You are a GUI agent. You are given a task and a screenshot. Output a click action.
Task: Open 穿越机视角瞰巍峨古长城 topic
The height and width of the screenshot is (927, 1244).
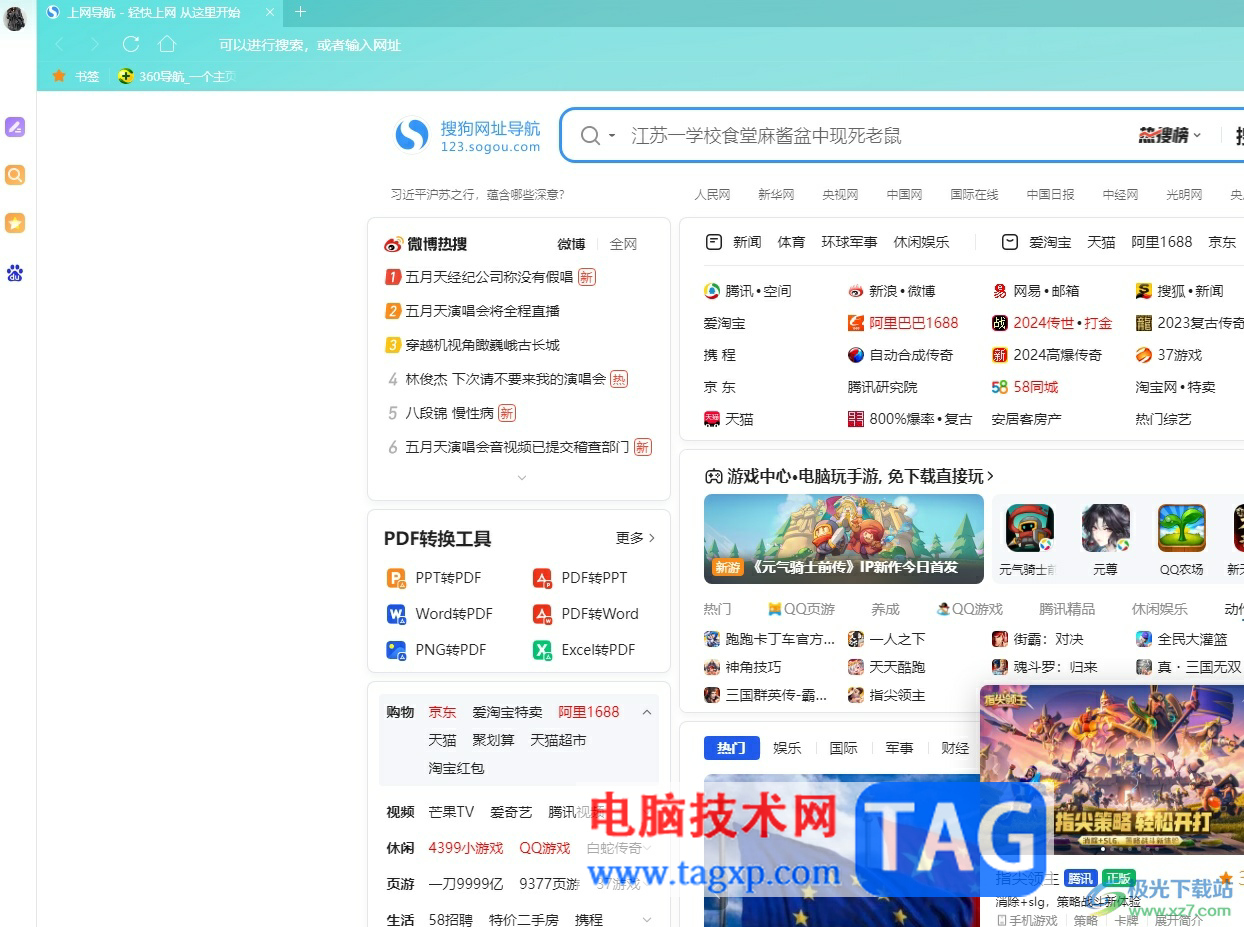coord(482,345)
